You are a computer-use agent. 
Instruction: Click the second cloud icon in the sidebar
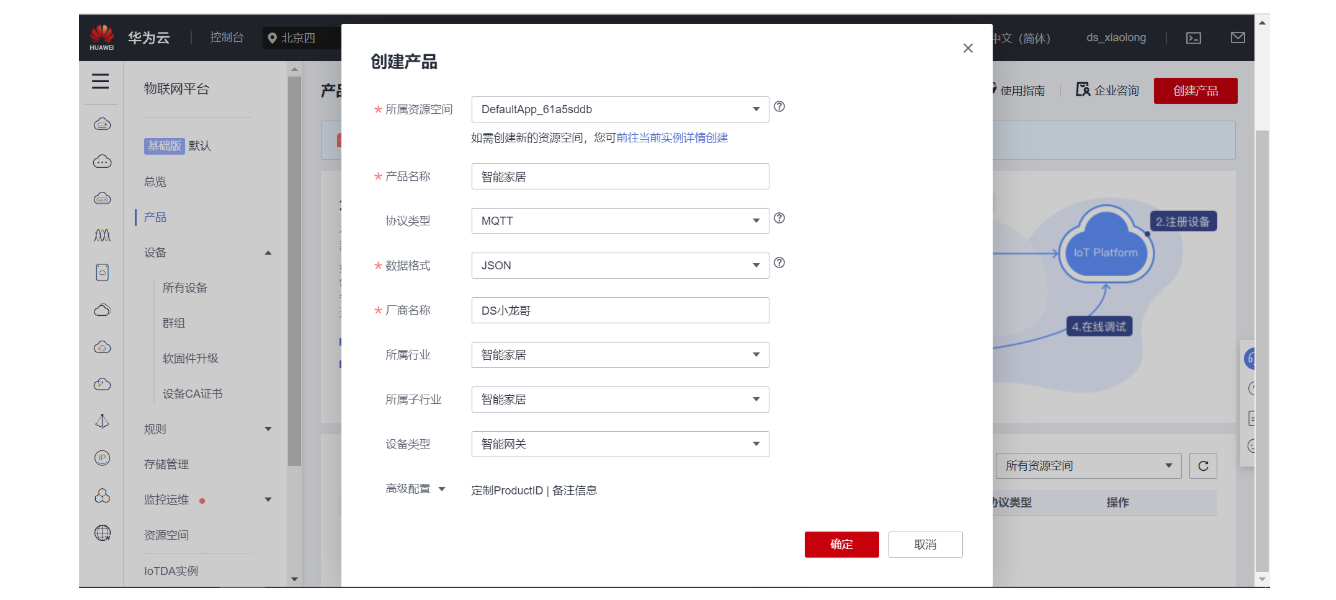[102, 161]
